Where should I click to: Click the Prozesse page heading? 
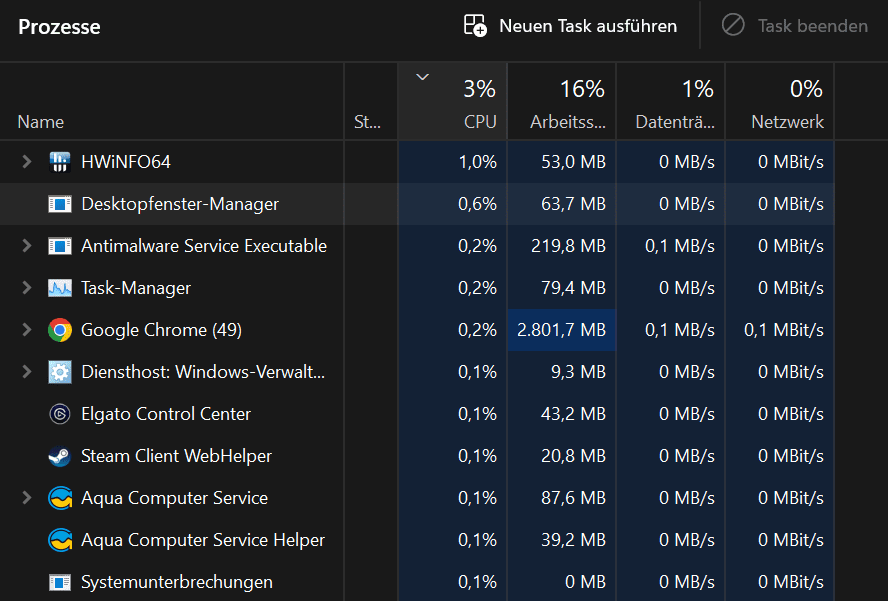pyautogui.click(x=59, y=27)
